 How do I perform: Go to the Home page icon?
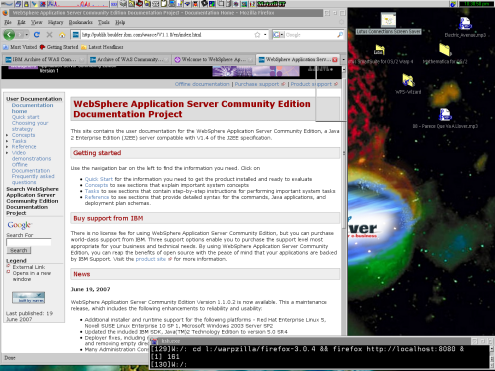coord(62,35)
